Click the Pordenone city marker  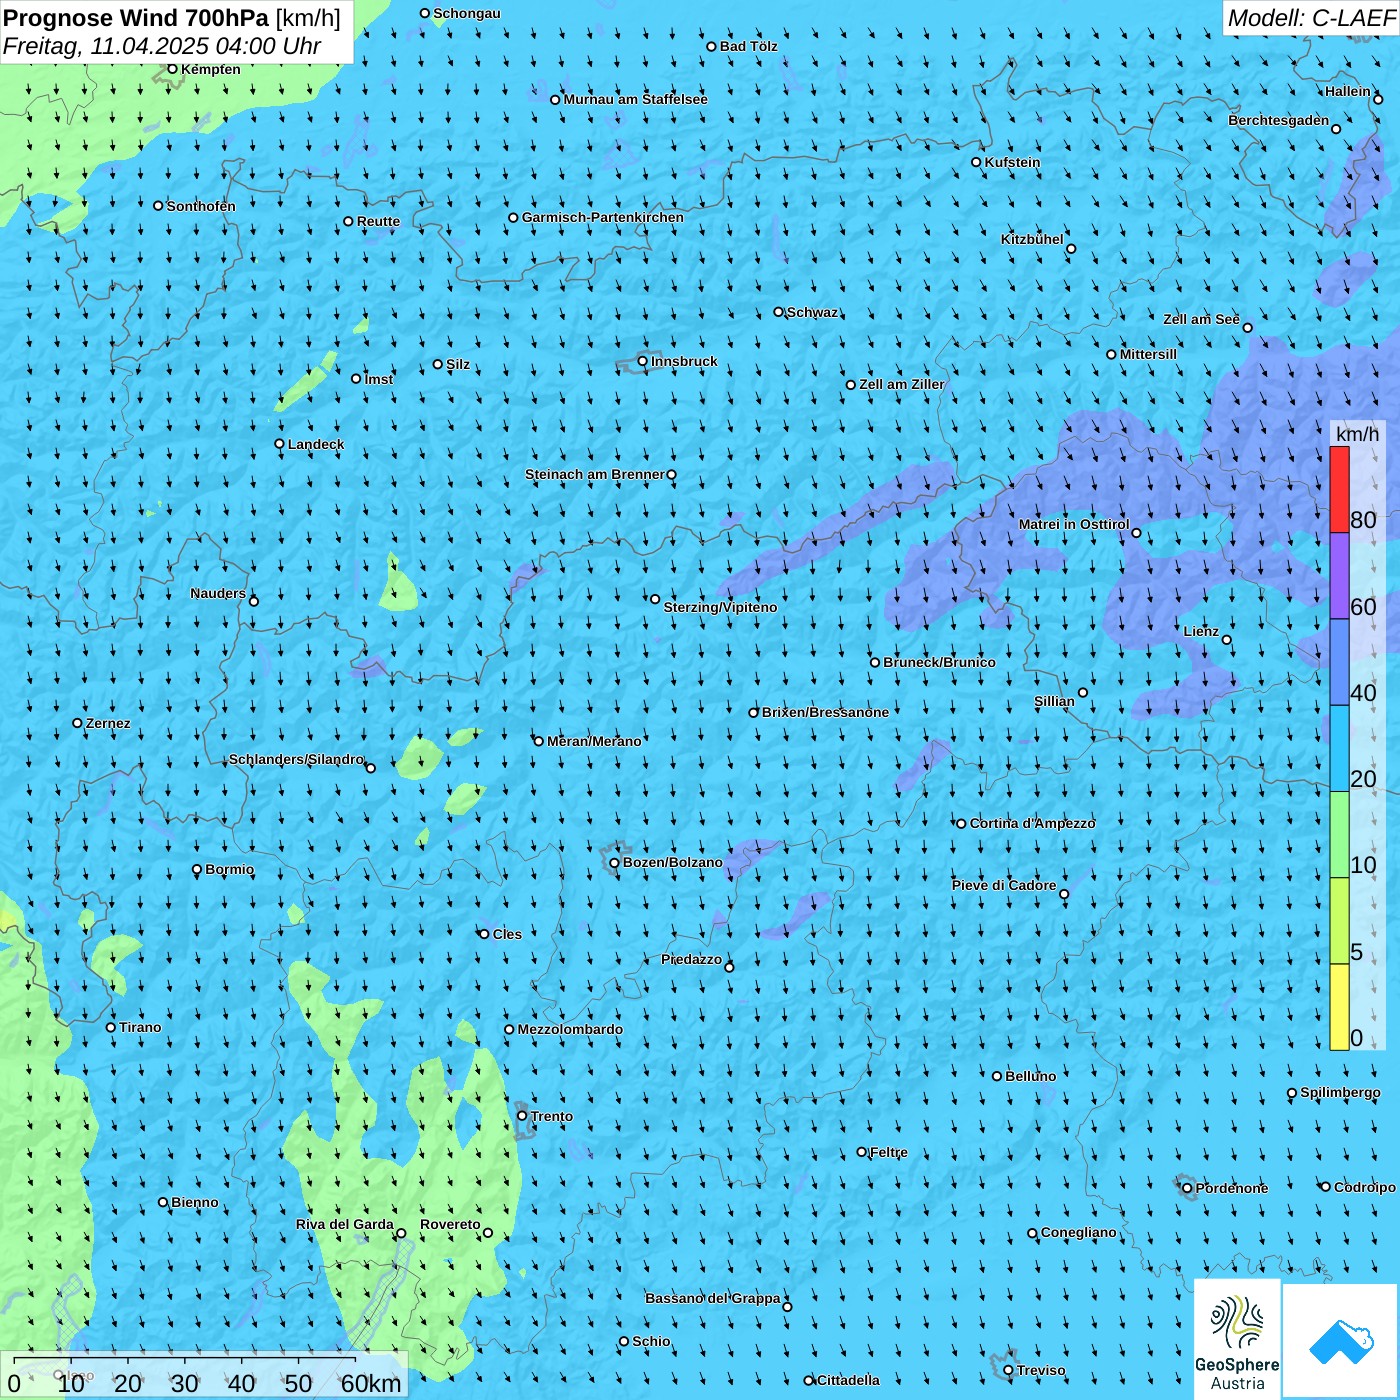coord(1187,1188)
